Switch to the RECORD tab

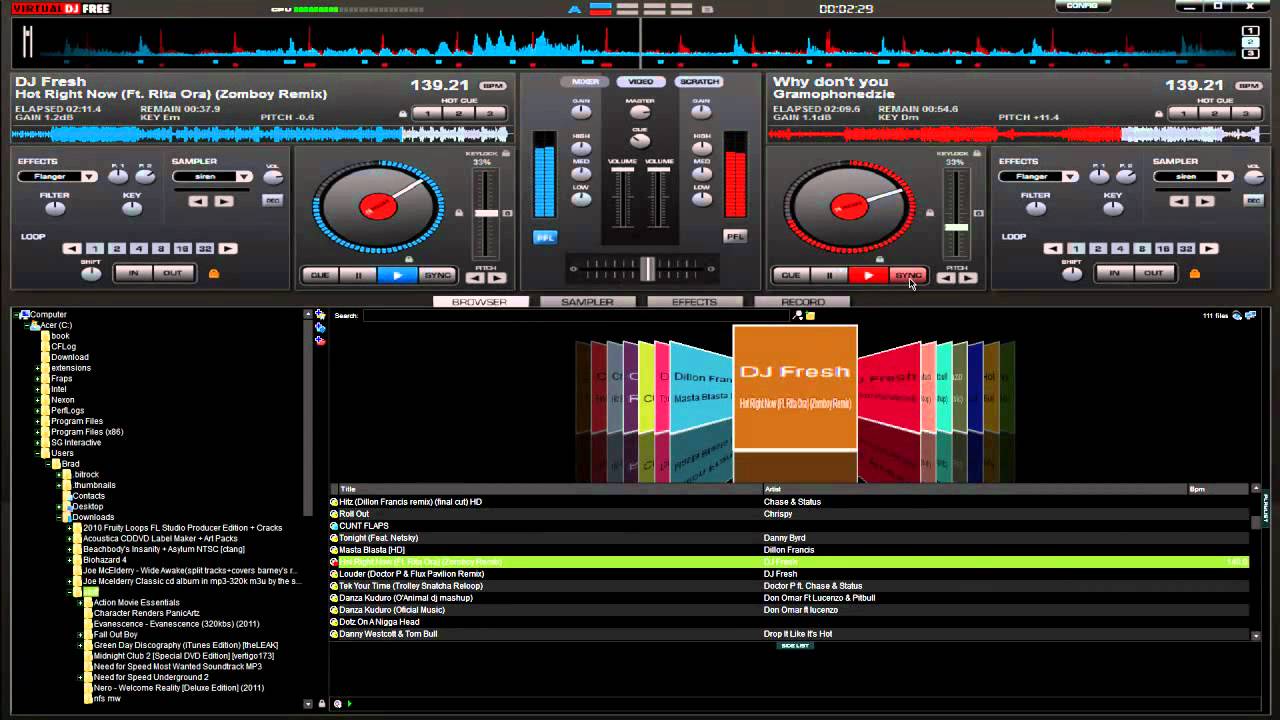pos(802,302)
